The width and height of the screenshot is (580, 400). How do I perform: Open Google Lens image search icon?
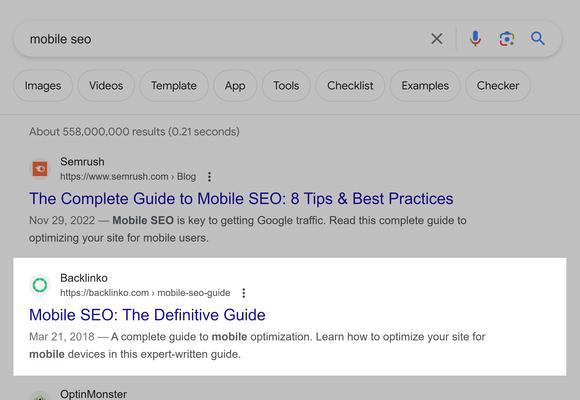506,39
